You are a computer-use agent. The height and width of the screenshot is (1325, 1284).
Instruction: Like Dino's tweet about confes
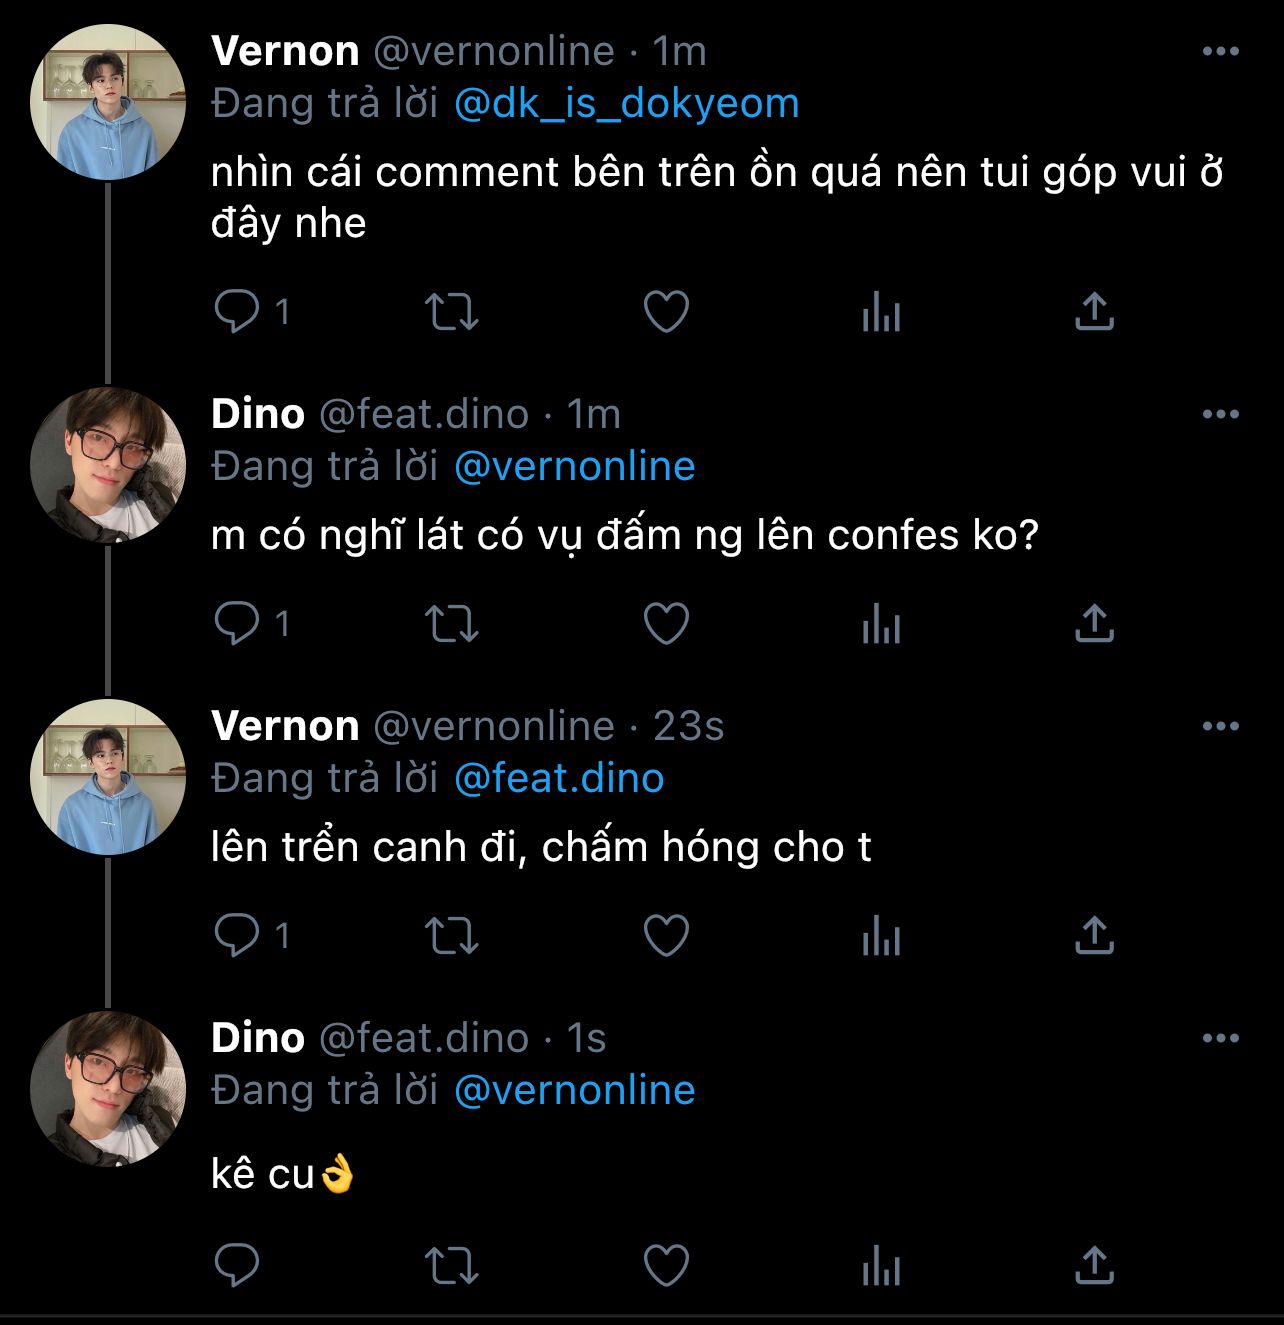coord(666,623)
